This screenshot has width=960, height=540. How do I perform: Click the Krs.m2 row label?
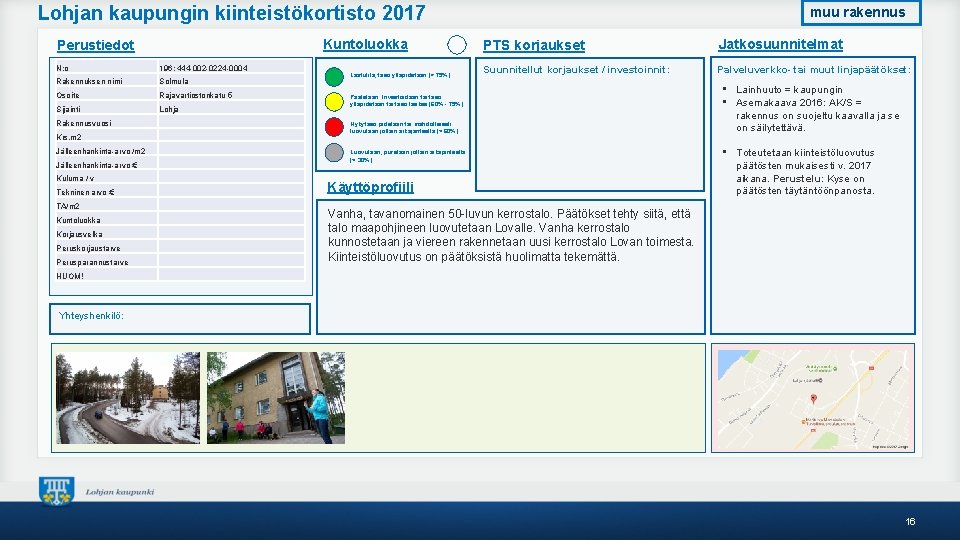tap(69, 137)
